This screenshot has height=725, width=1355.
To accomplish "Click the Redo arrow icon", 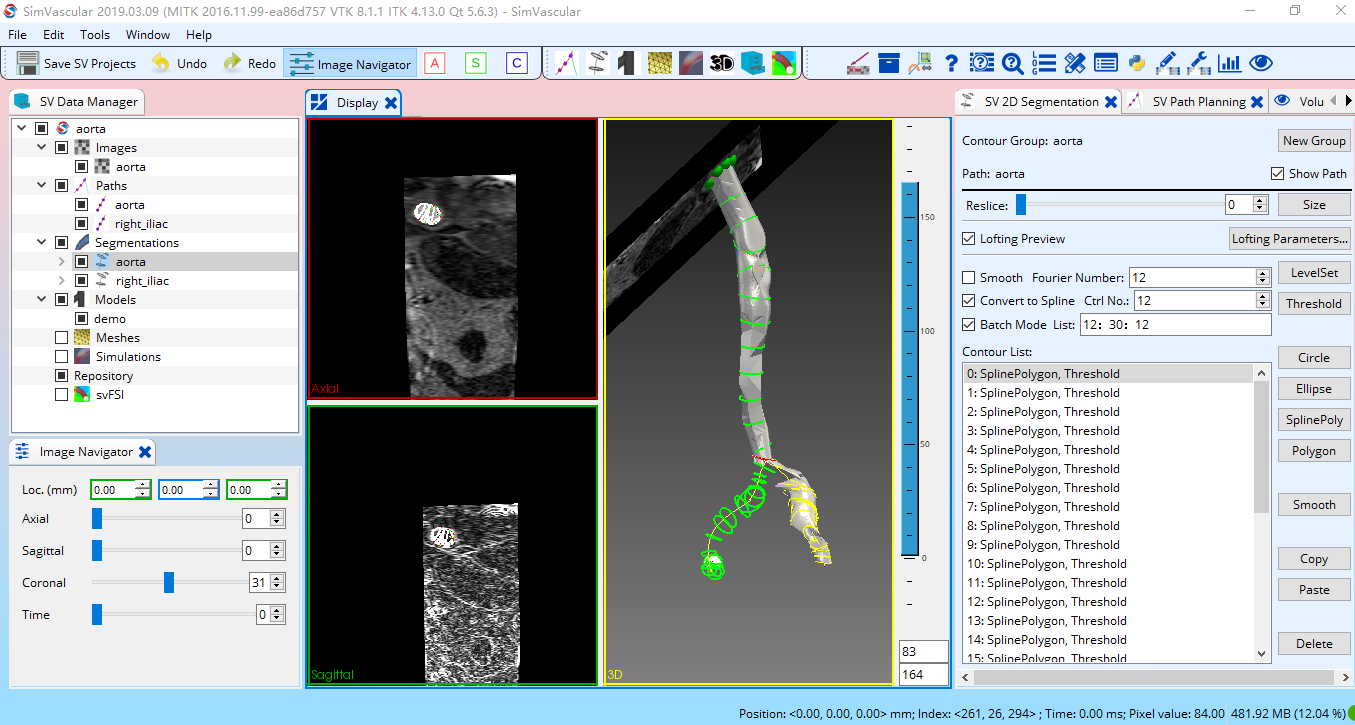I will point(232,63).
